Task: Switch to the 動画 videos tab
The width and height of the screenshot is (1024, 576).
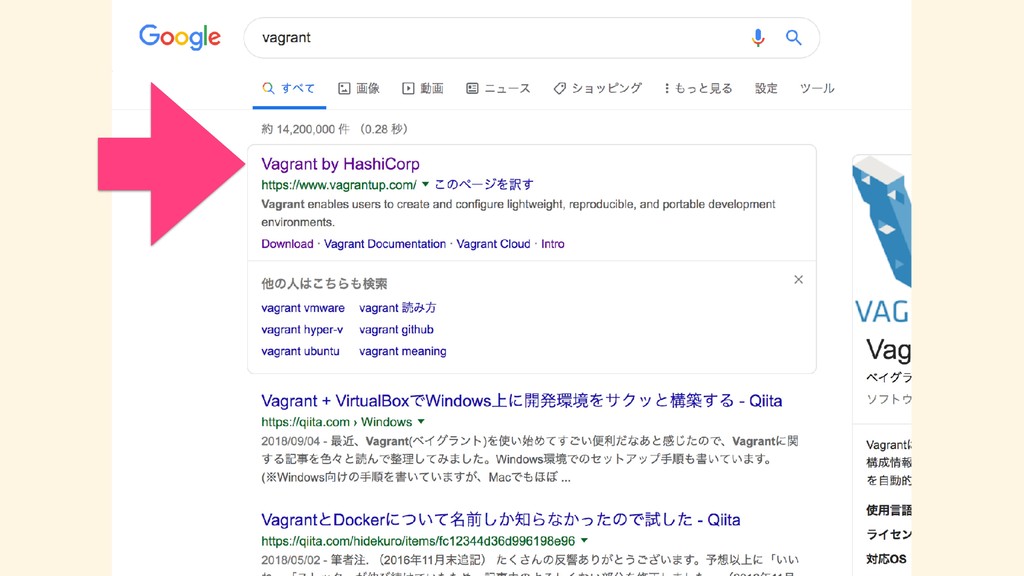Action: pos(423,88)
